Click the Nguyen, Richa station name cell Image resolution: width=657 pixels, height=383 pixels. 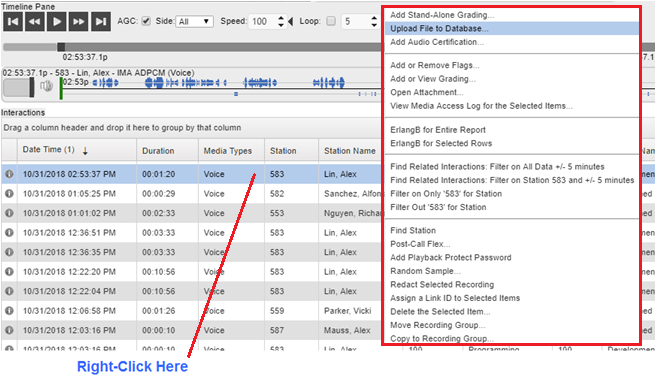click(351, 213)
